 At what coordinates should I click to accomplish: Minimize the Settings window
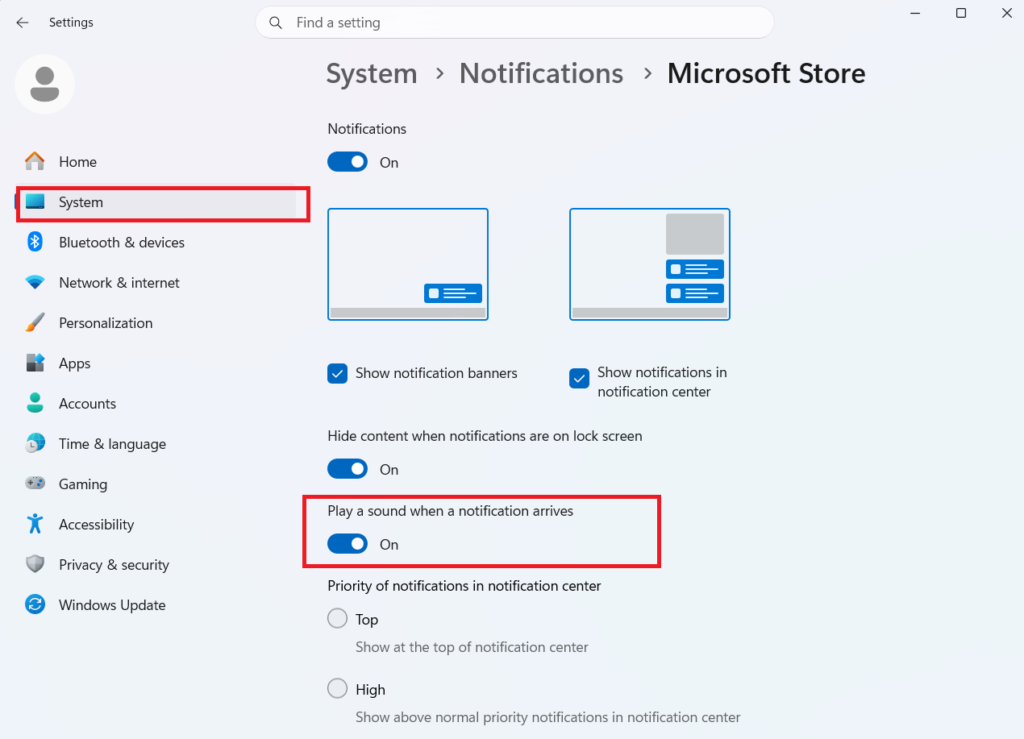pyautogui.click(x=915, y=13)
